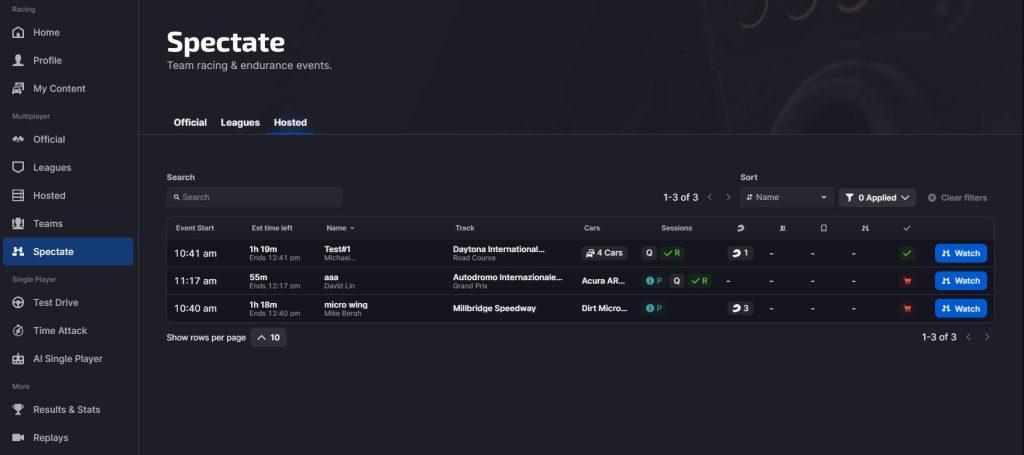Open Replays in the sidebar

(x=50, y=437)
